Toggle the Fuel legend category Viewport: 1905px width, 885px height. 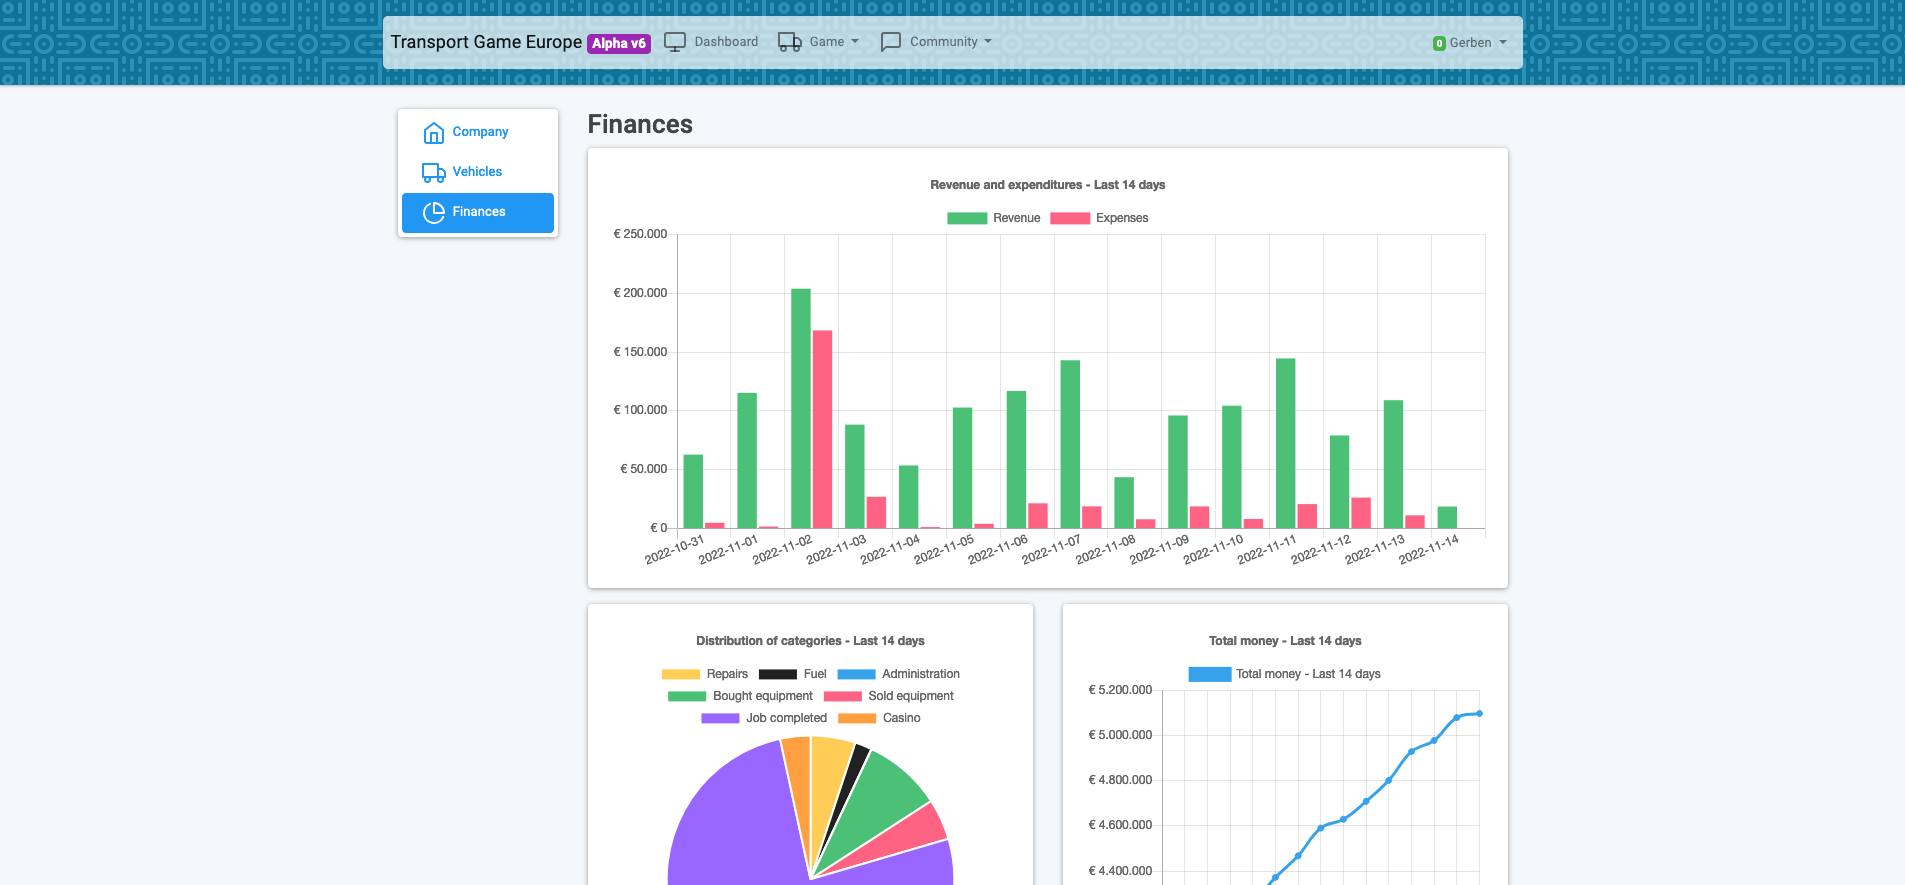(x=793, y=674)
